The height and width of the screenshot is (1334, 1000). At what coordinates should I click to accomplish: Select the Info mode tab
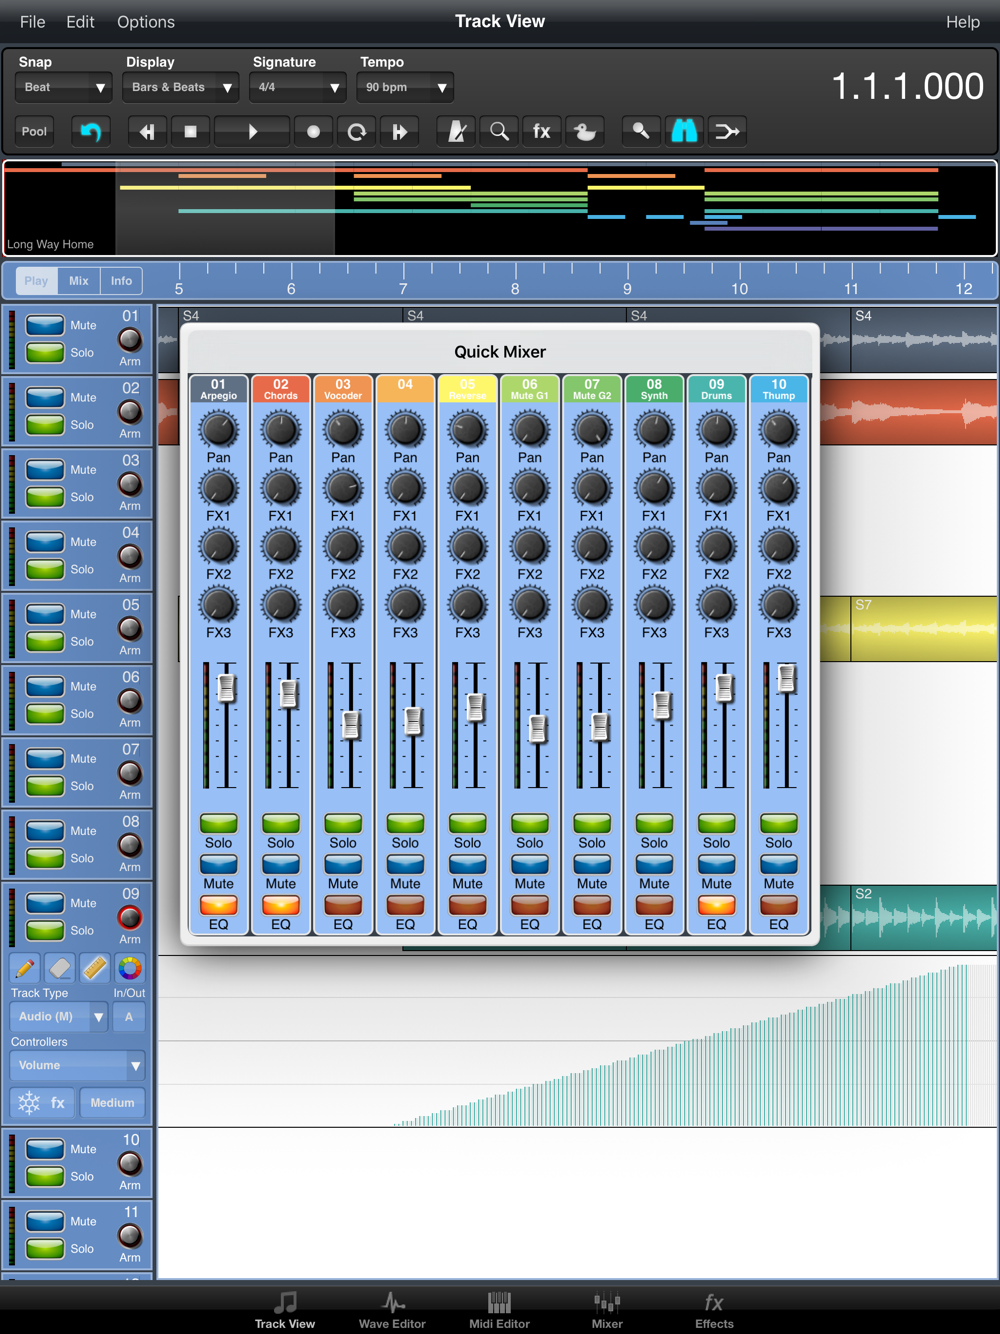point(121,281)
